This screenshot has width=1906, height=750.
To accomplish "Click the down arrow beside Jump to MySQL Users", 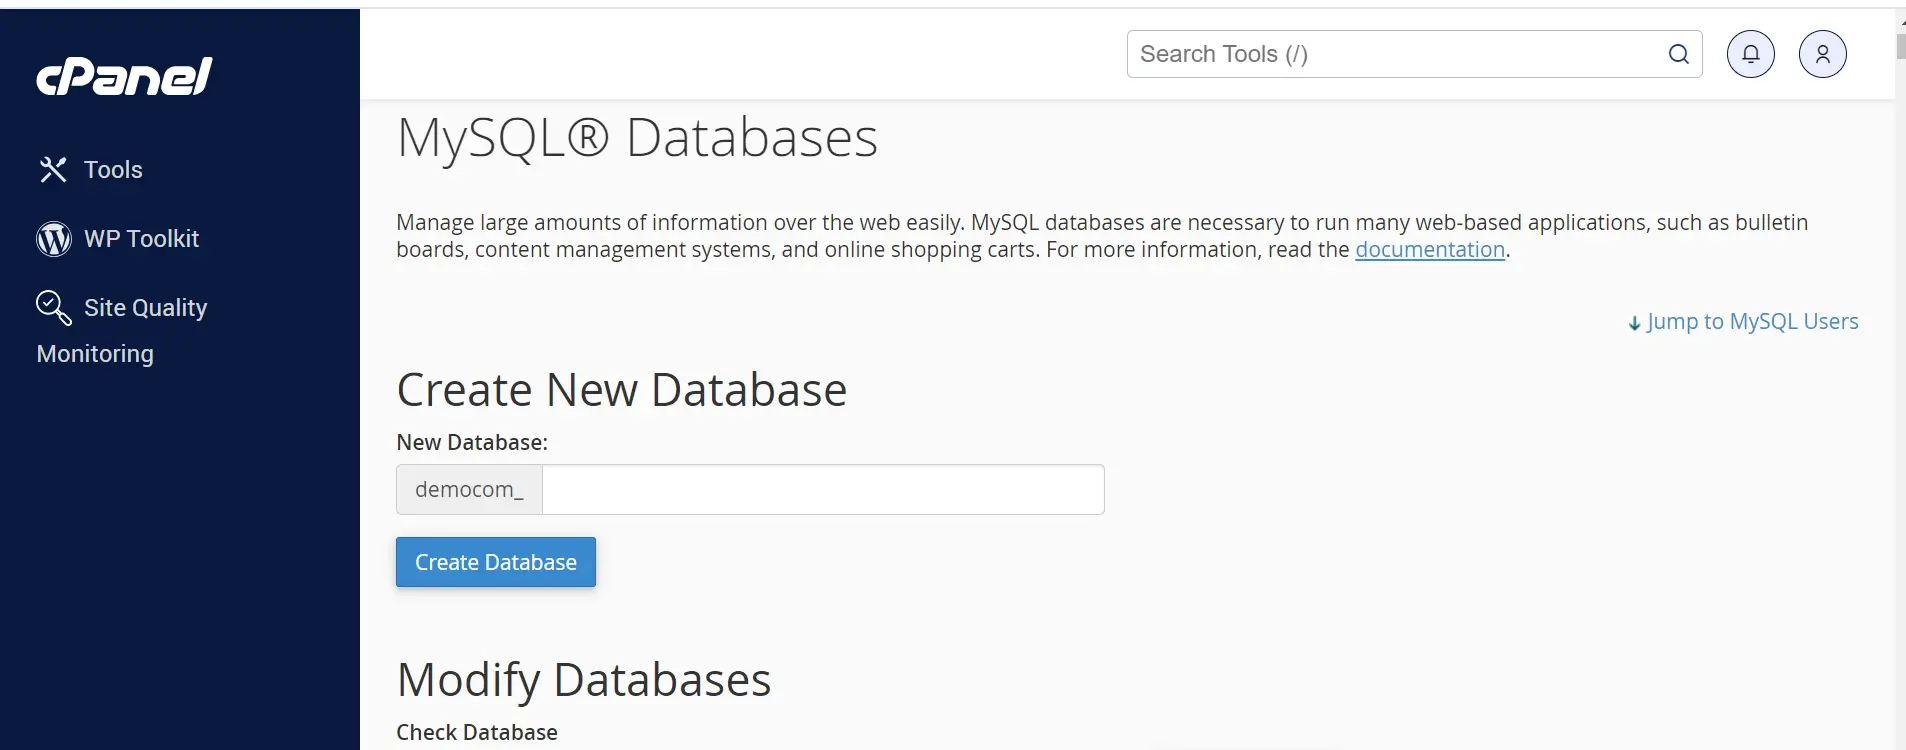I will (1635, 323).
